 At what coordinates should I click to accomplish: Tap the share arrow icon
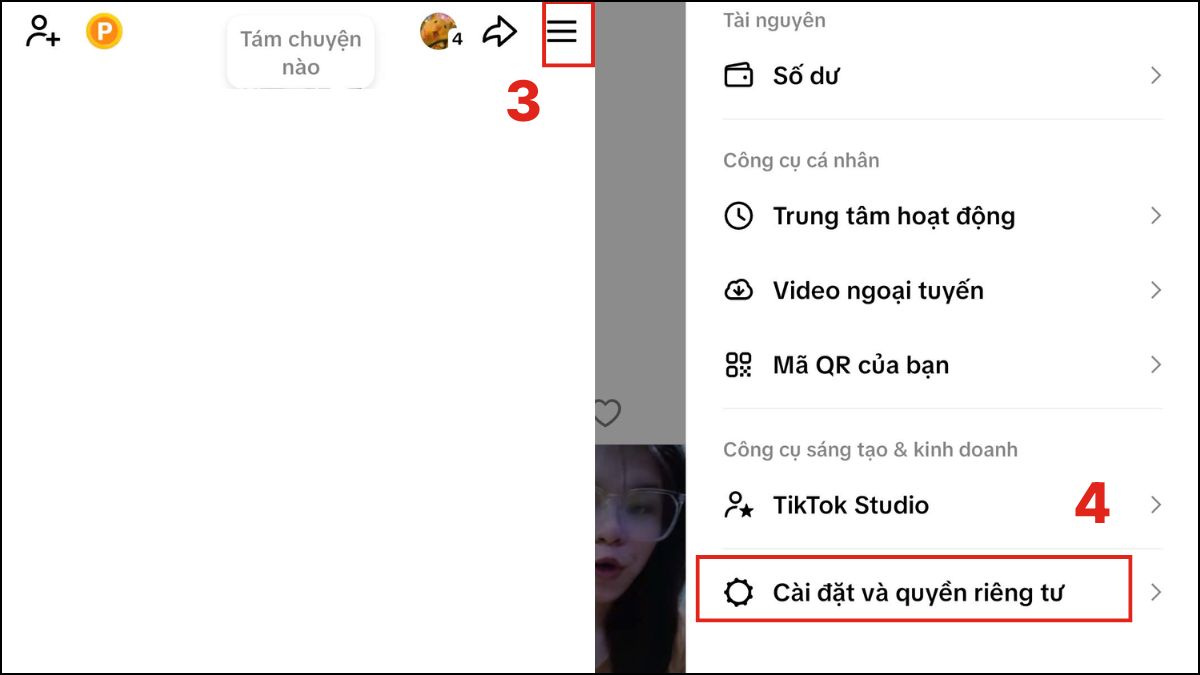point(499,30)
